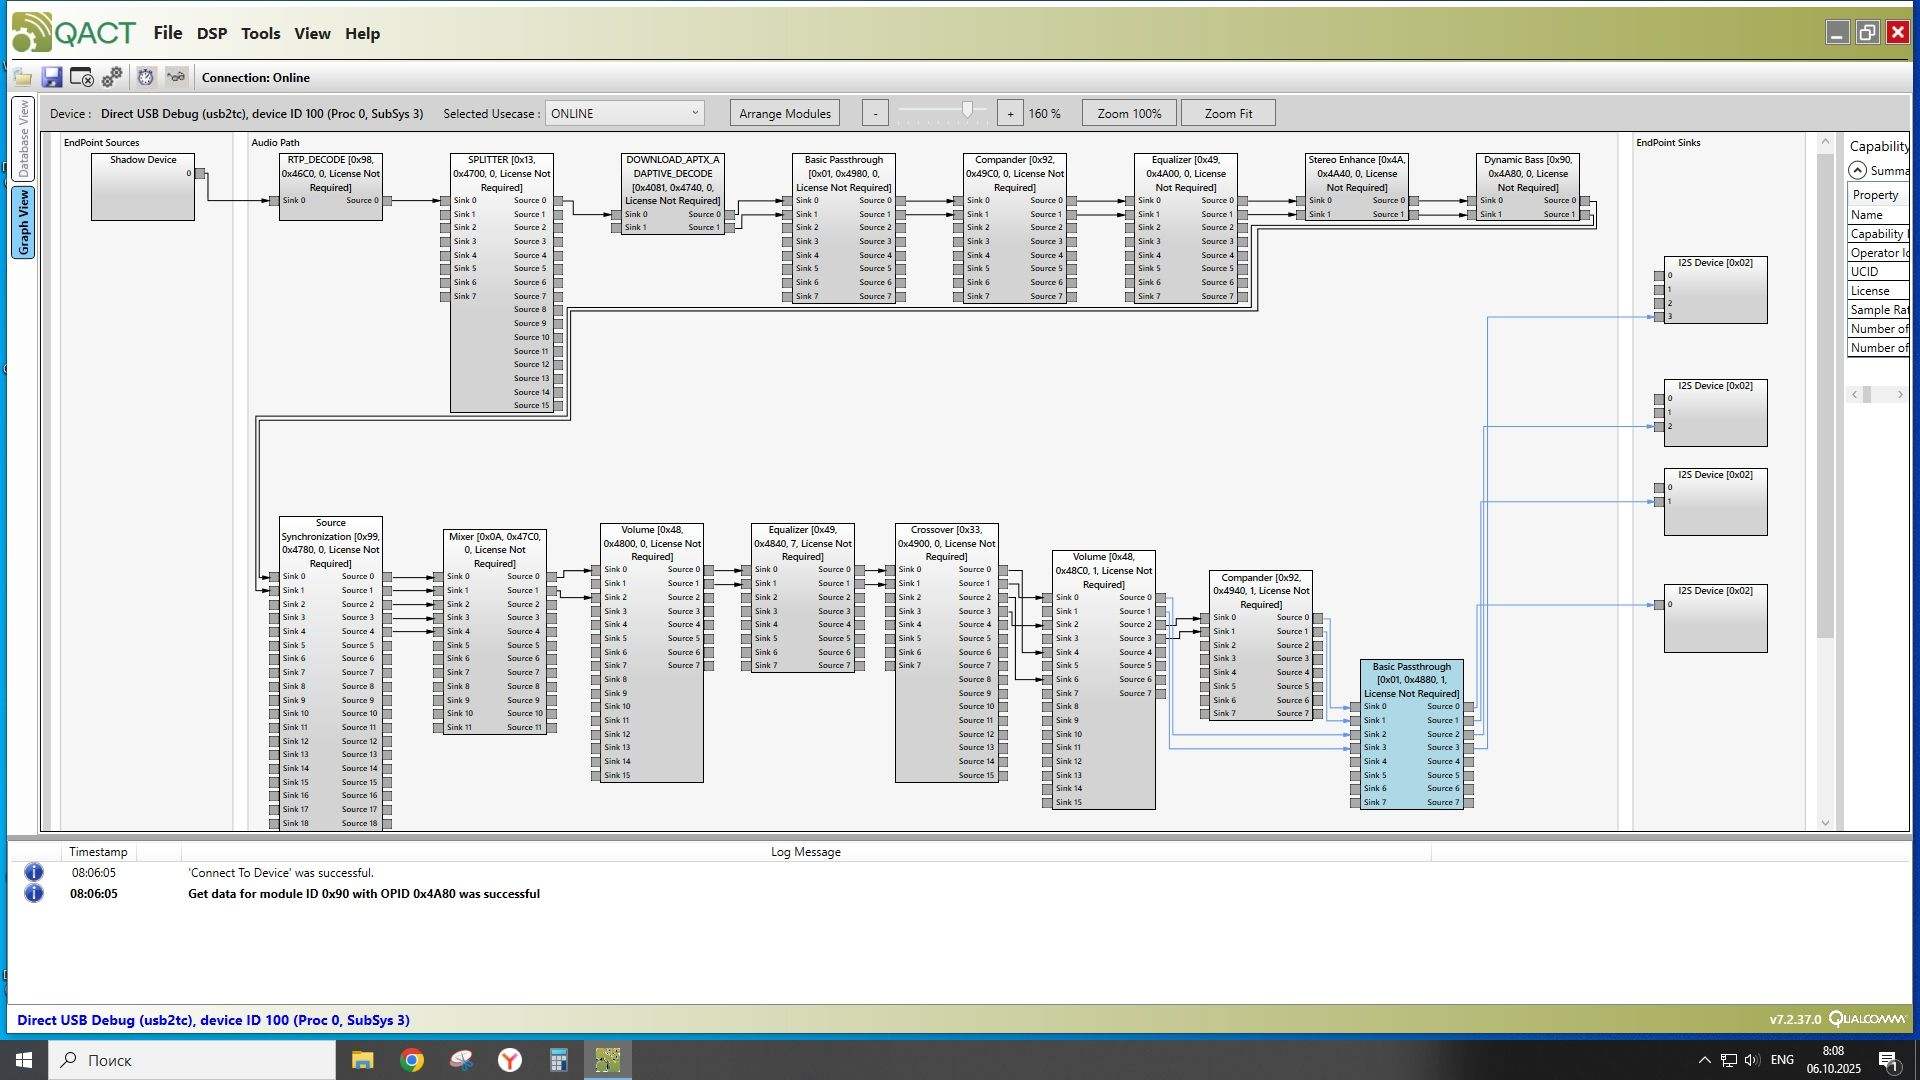Screen dimensions: 1920x1080
Task: Toggle the stopwatch timer toolbar button
Action: pos(146,77)
